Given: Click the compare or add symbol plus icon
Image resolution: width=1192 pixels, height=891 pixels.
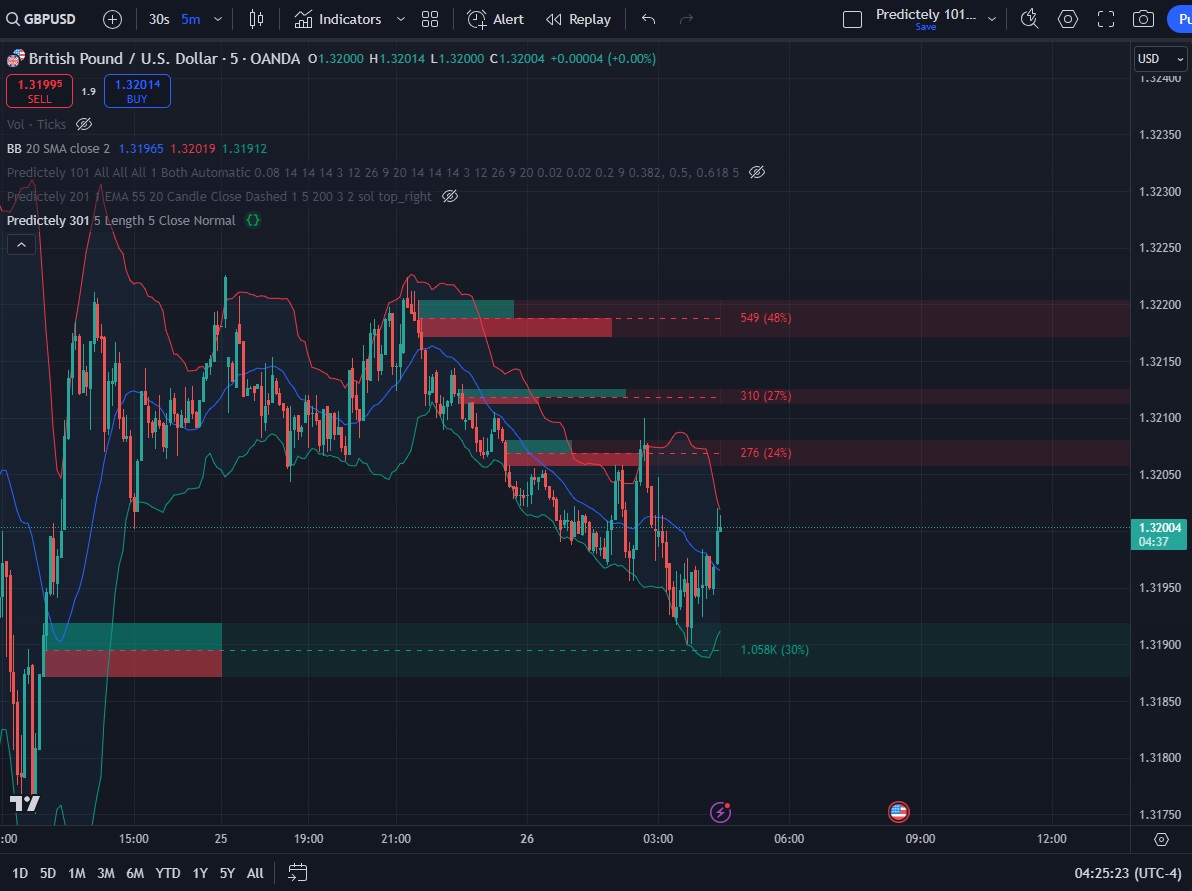Looking at the screenshot, I should (x=113, y=19).
